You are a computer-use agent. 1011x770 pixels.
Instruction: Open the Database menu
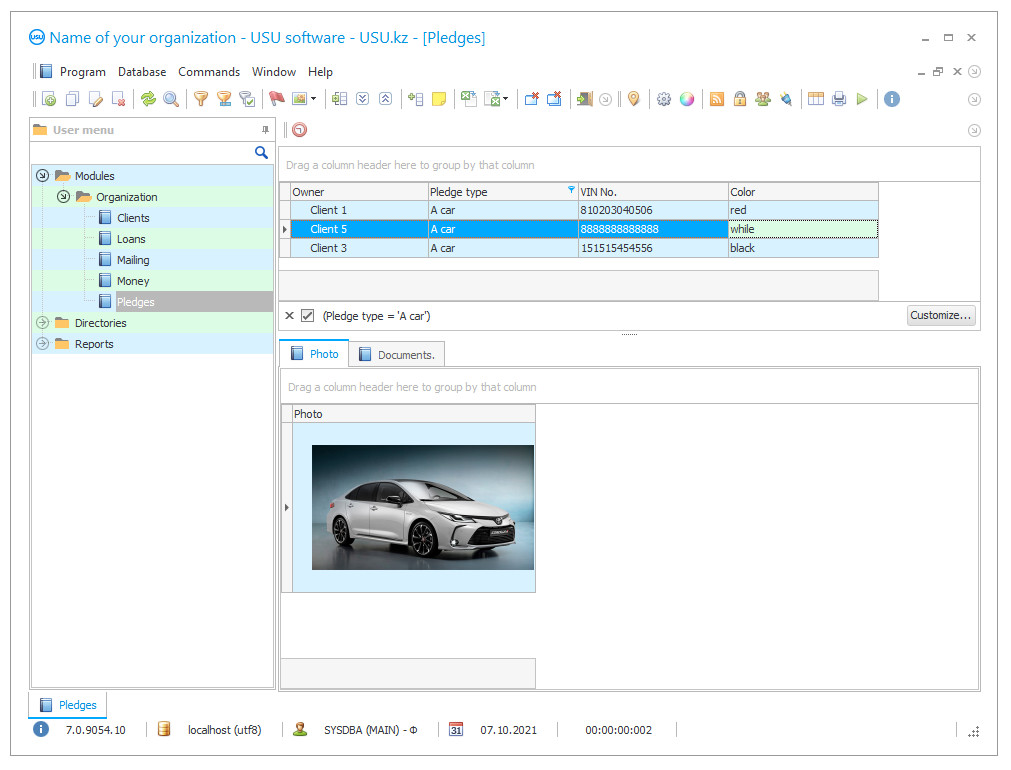click(142, 72)
